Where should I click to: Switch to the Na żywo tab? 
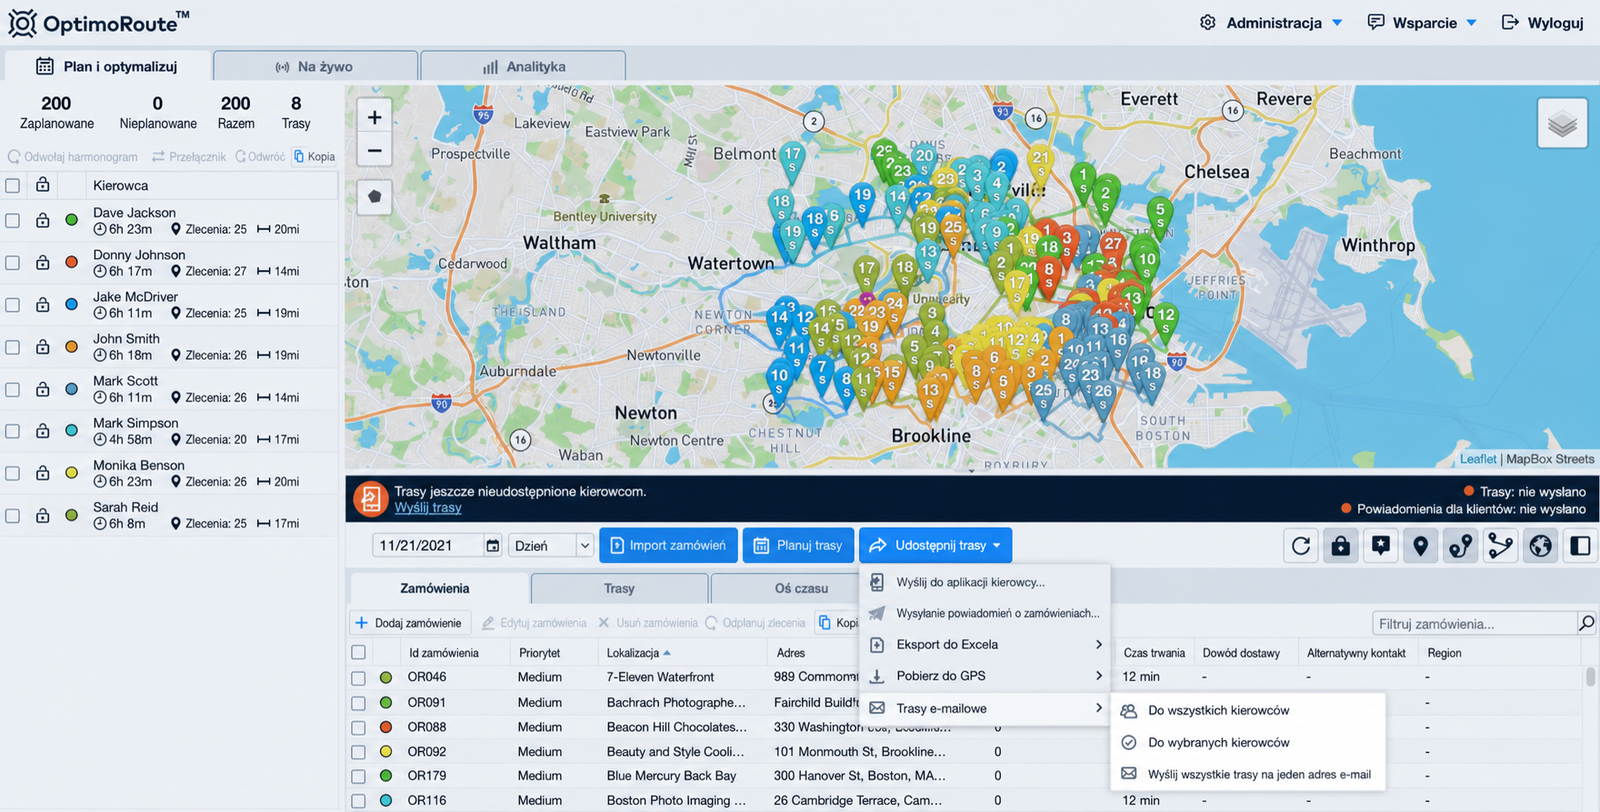(x=315, y=67)
